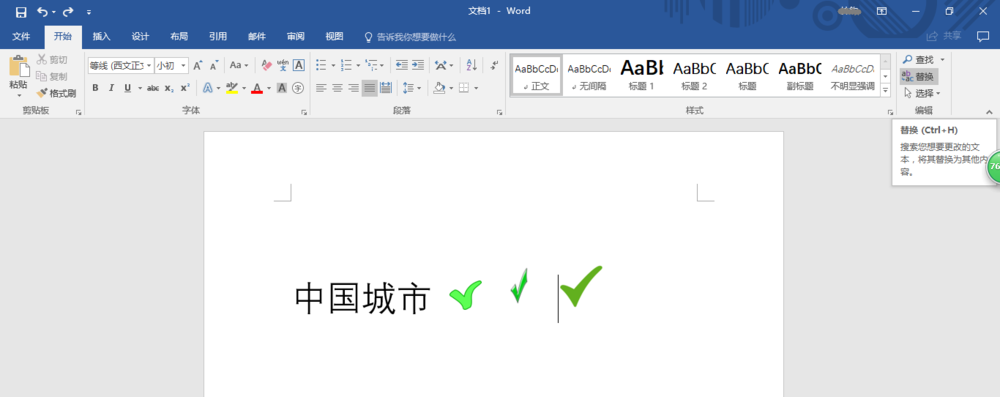This screenshot has width=1000, height=397.
Task: Open the Font dialog launcher in 字体 group
Action: coord(304,112)
